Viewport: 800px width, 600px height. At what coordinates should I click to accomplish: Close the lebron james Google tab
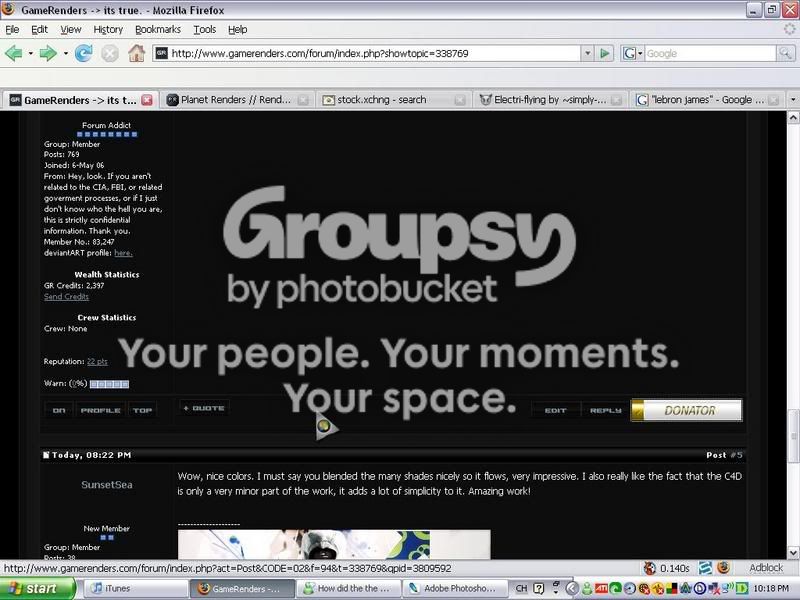coord(773,100)
